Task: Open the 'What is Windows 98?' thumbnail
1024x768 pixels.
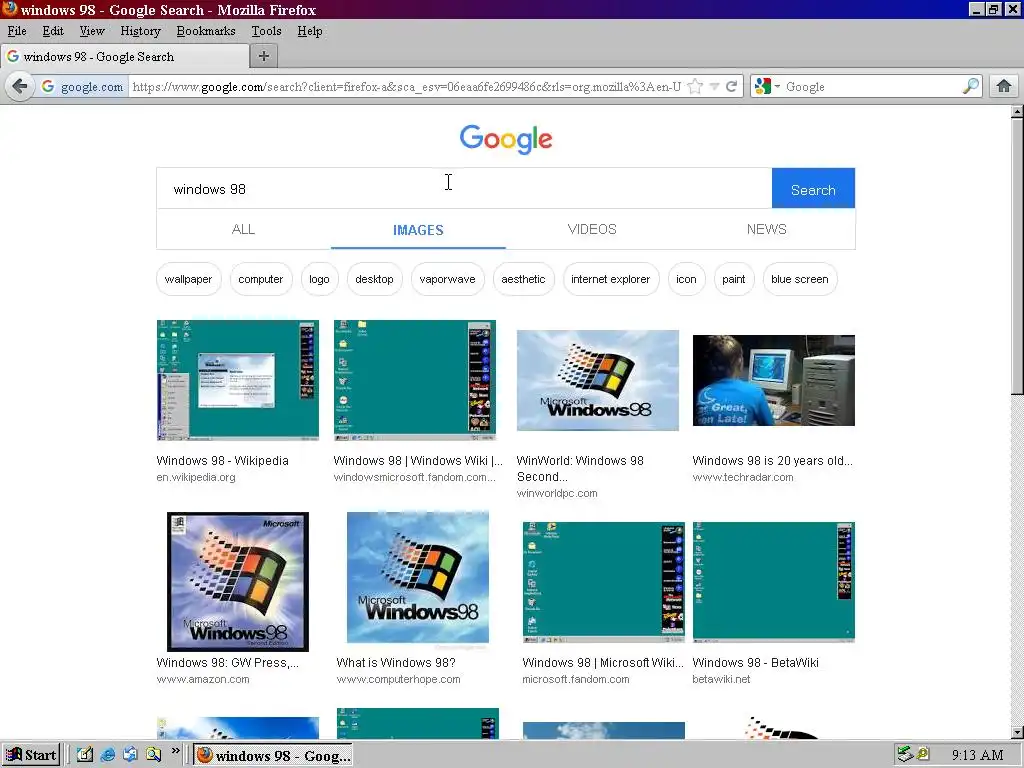Action: point(418,577)
